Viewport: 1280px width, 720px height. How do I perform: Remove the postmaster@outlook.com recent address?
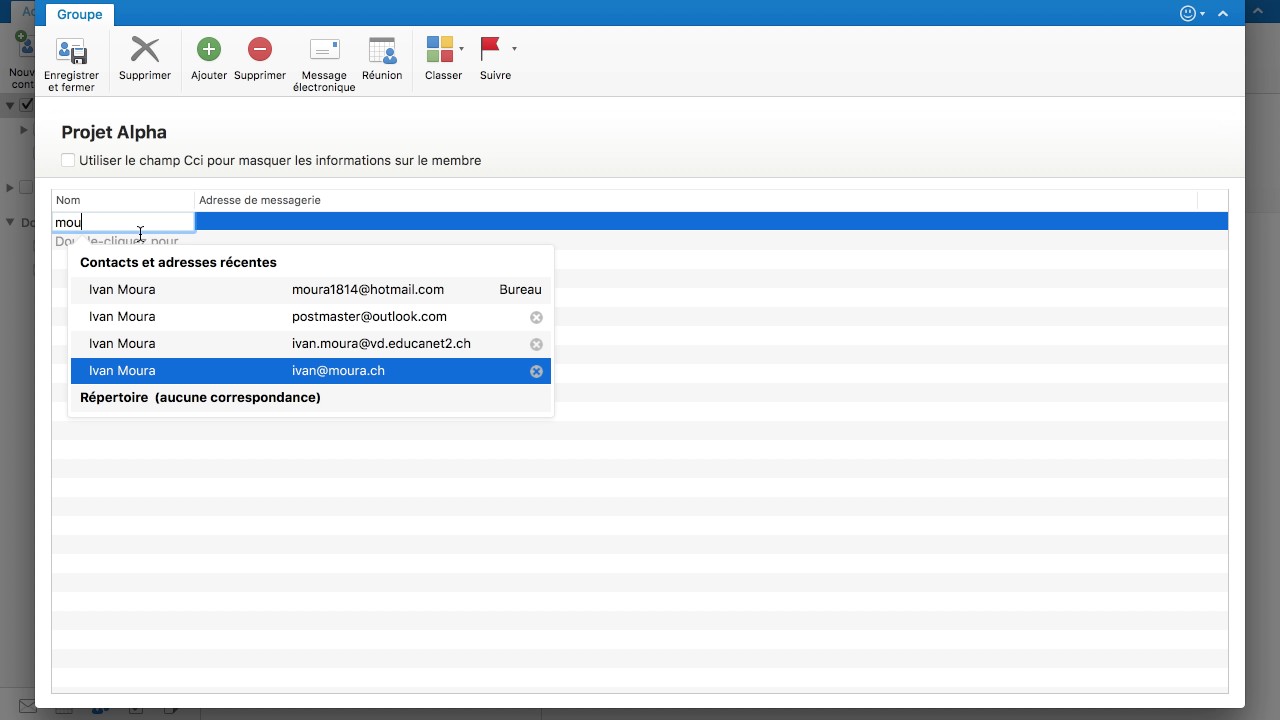click(x=536, y=317)
